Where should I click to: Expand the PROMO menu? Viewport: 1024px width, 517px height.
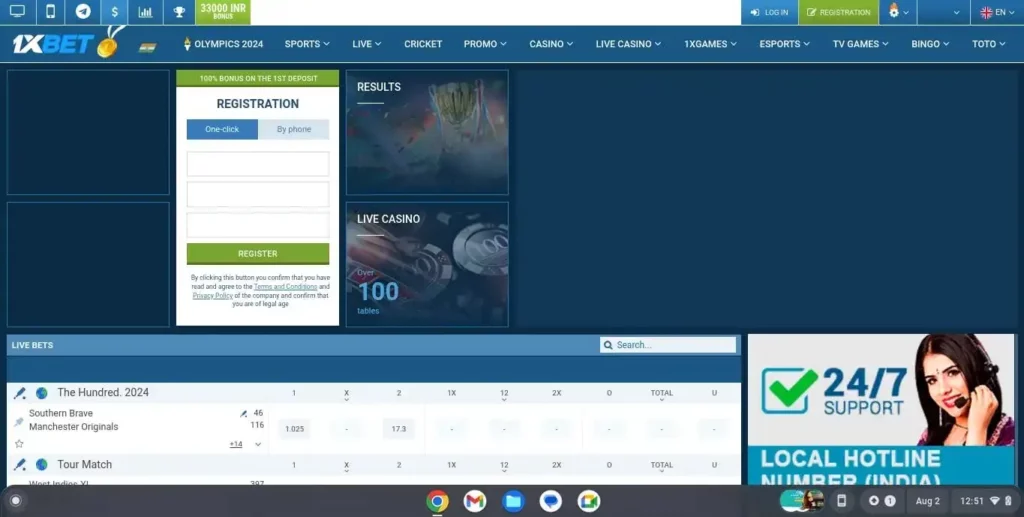click(x=485, y=44)
